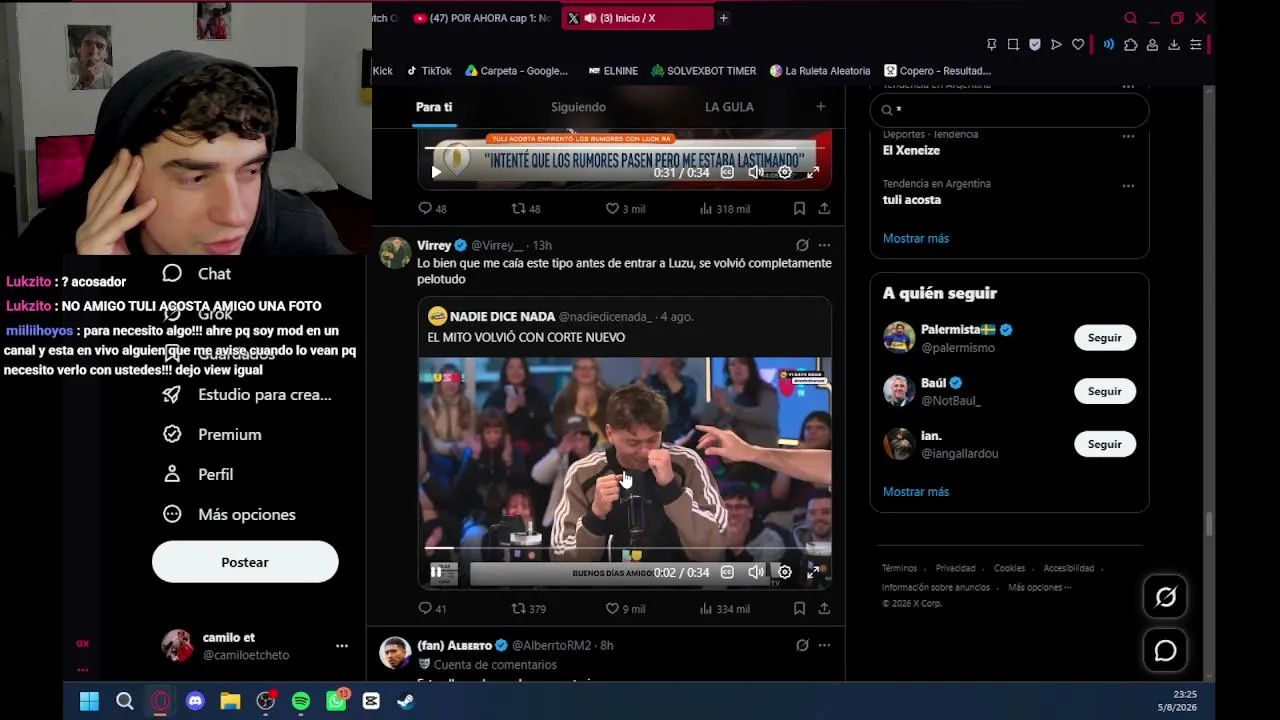Open Spotify from the taskbar
1280x720 pixels.
(301, 701)
